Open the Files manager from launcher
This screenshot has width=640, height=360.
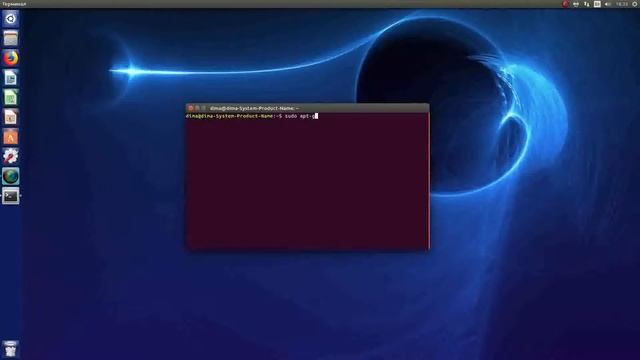11,38
